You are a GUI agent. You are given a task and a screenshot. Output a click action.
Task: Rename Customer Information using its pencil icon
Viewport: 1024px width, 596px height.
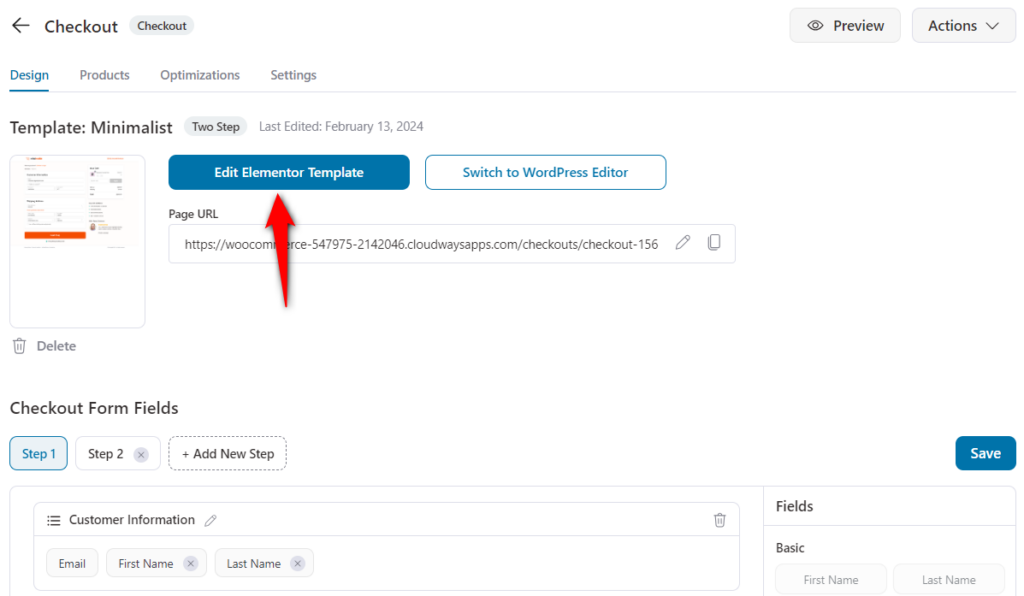click(x=210, y=519)
